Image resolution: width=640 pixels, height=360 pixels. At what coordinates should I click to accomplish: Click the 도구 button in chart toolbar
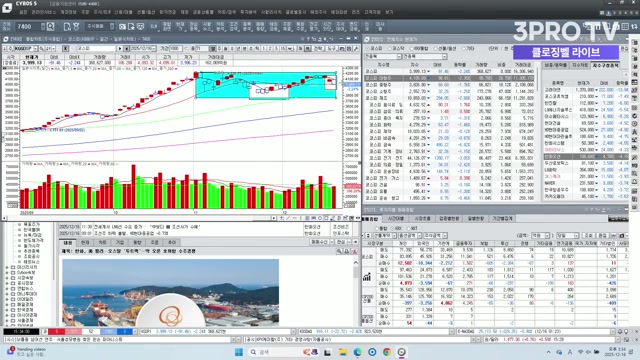[331, 49]
